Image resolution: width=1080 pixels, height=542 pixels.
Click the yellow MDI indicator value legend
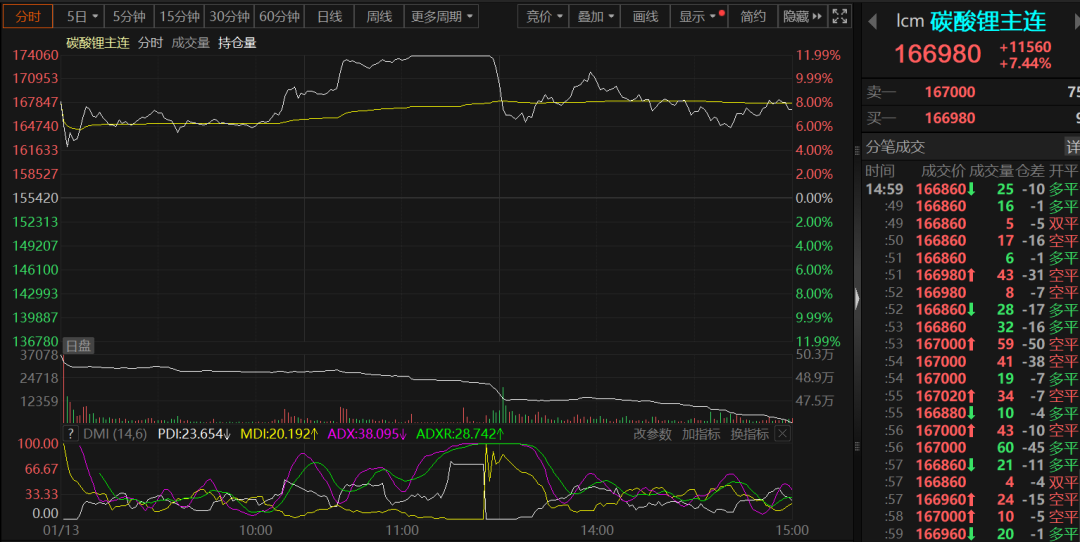point(280,434)
